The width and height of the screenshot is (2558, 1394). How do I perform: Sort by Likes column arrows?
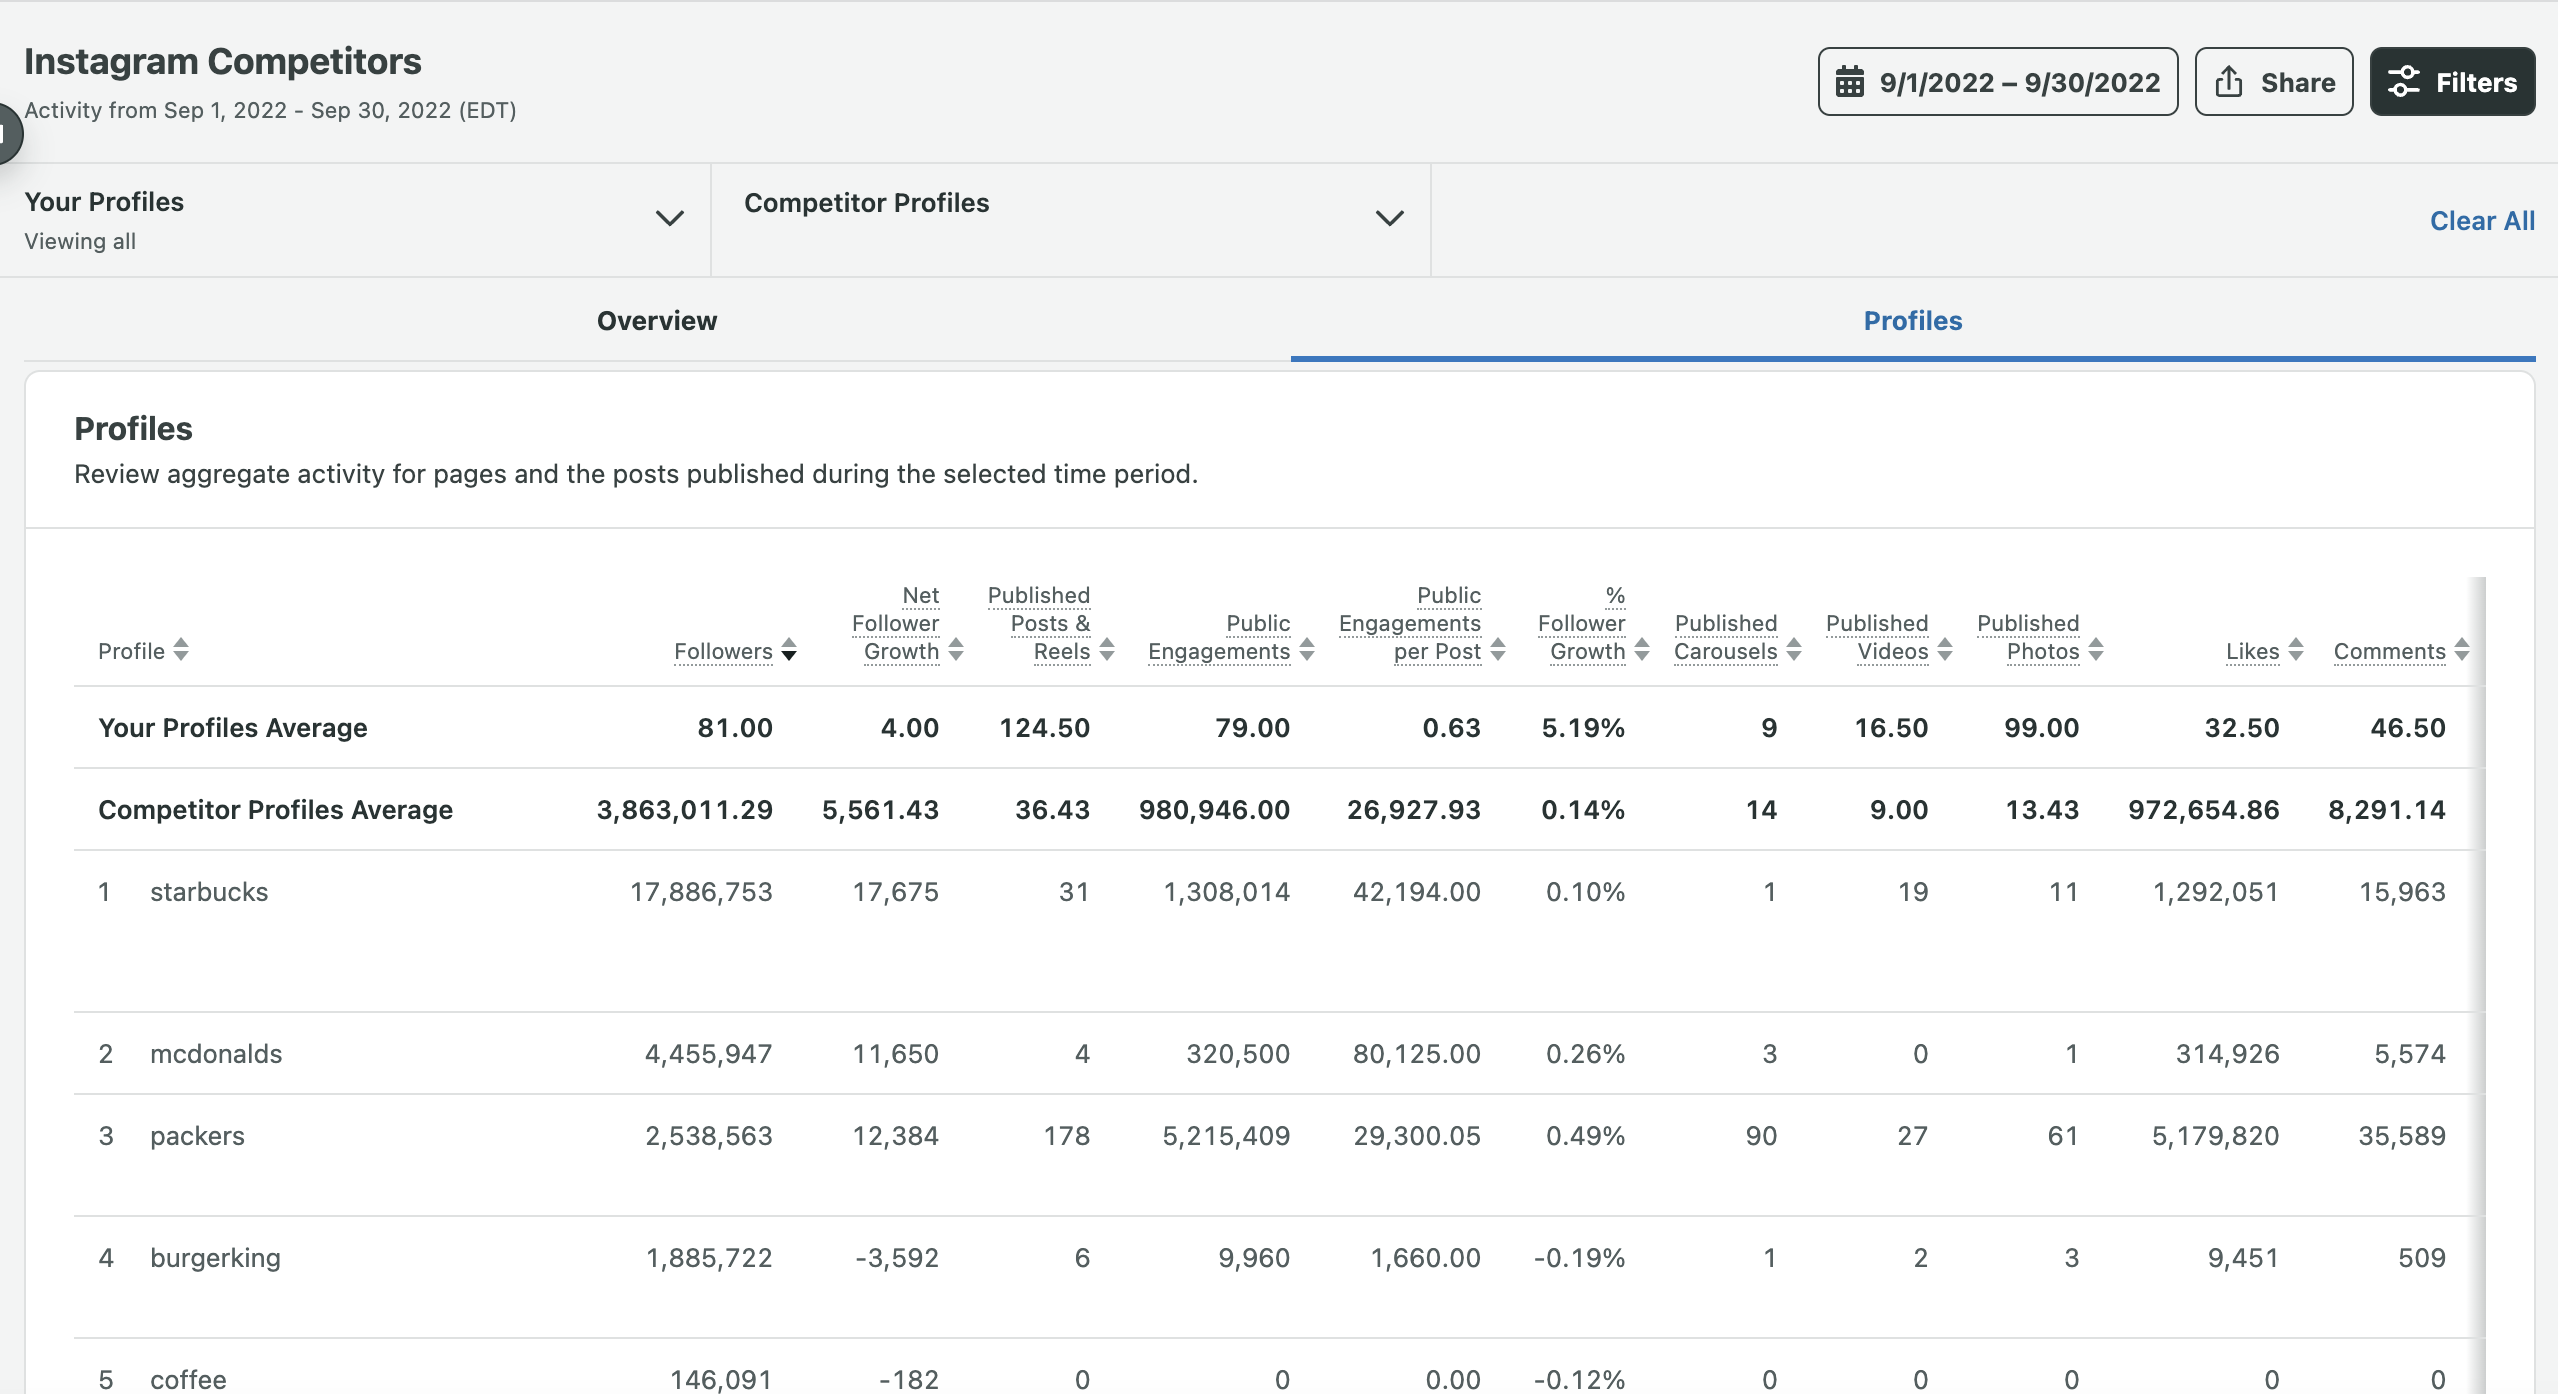pyautogui.click(x=2296, y=651)
